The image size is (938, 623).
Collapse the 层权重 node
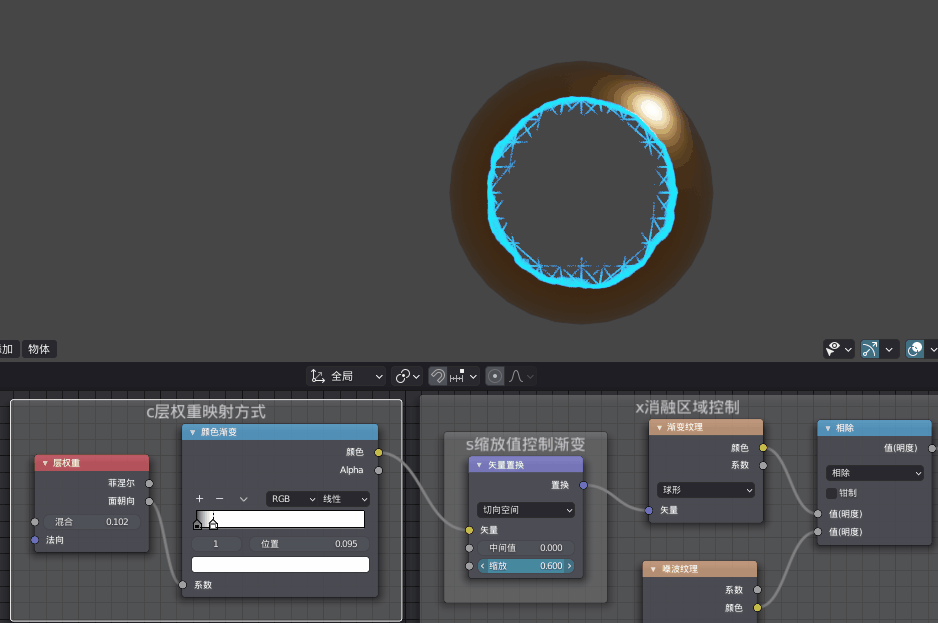tap(45, 463)
